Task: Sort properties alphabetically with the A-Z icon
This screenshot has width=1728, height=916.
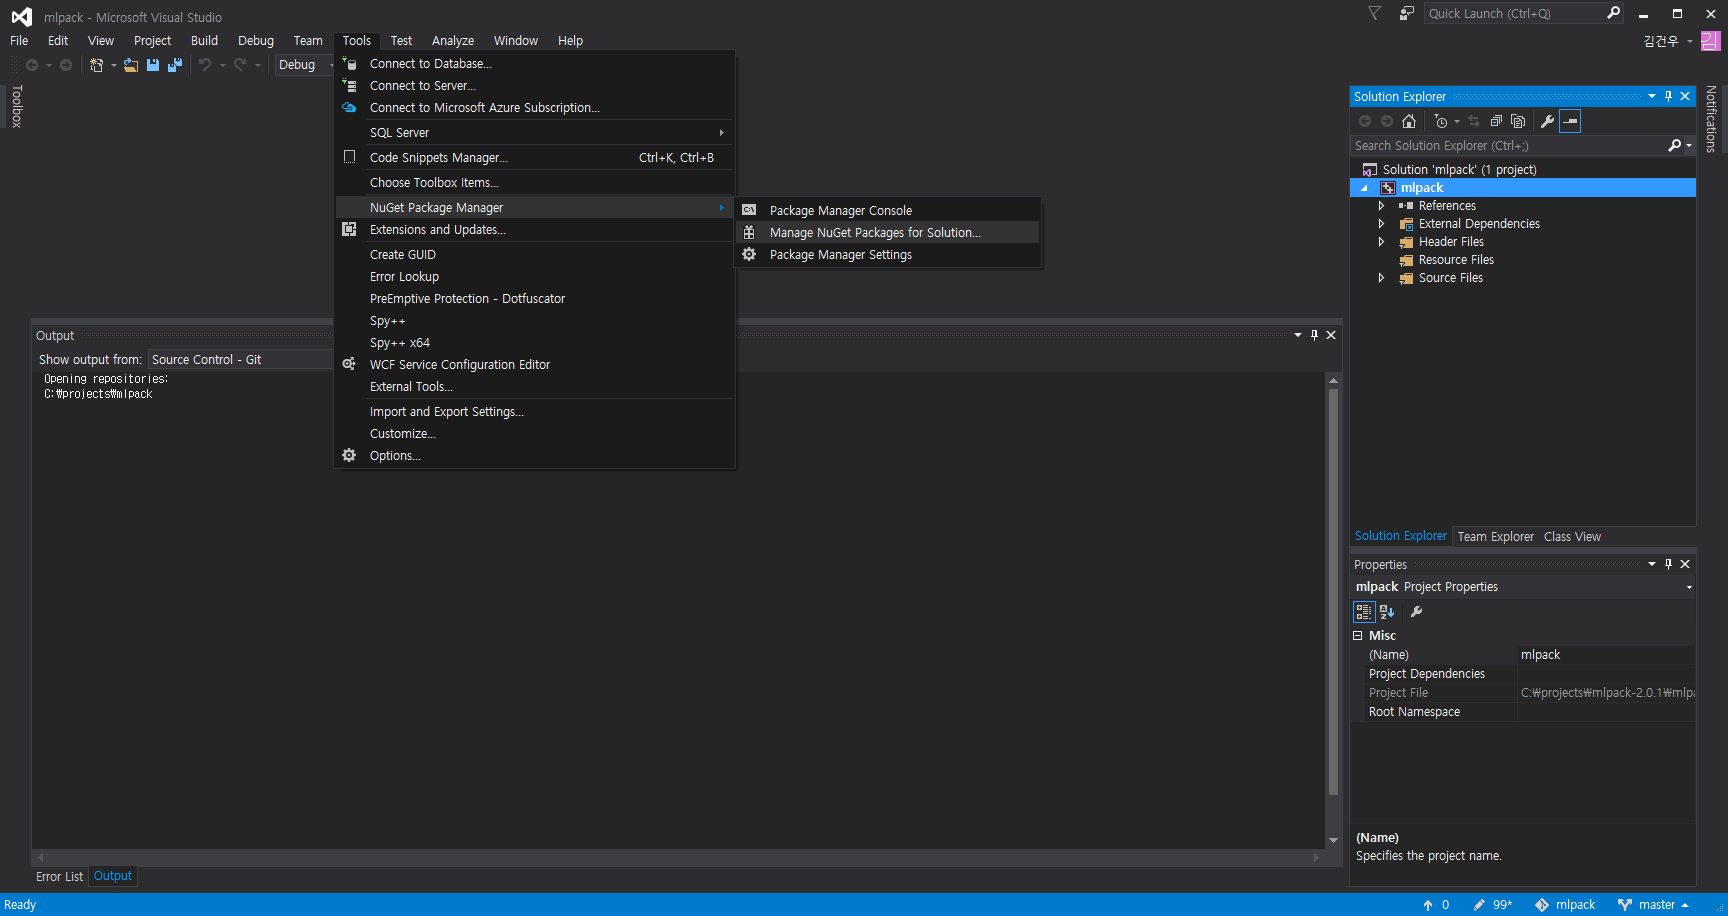Action: pos(1387,612)
